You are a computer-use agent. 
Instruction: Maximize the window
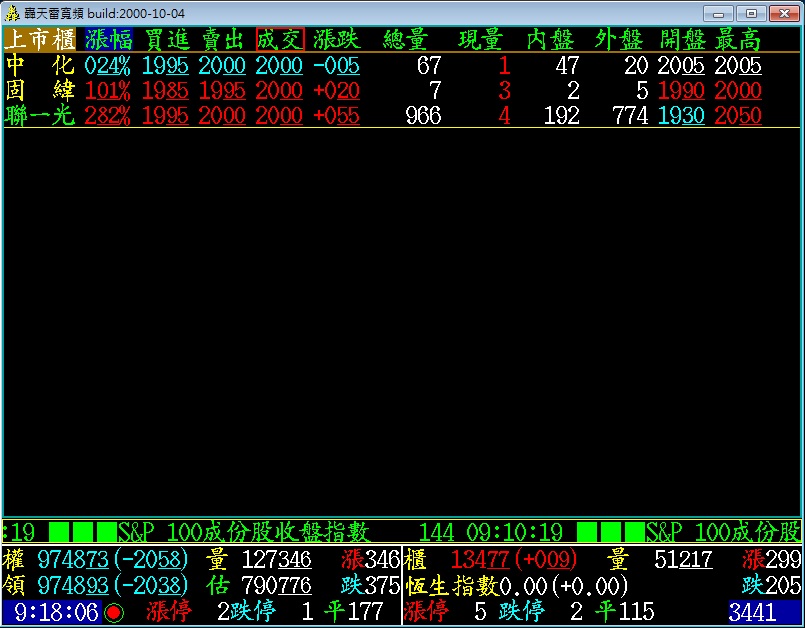750,13
